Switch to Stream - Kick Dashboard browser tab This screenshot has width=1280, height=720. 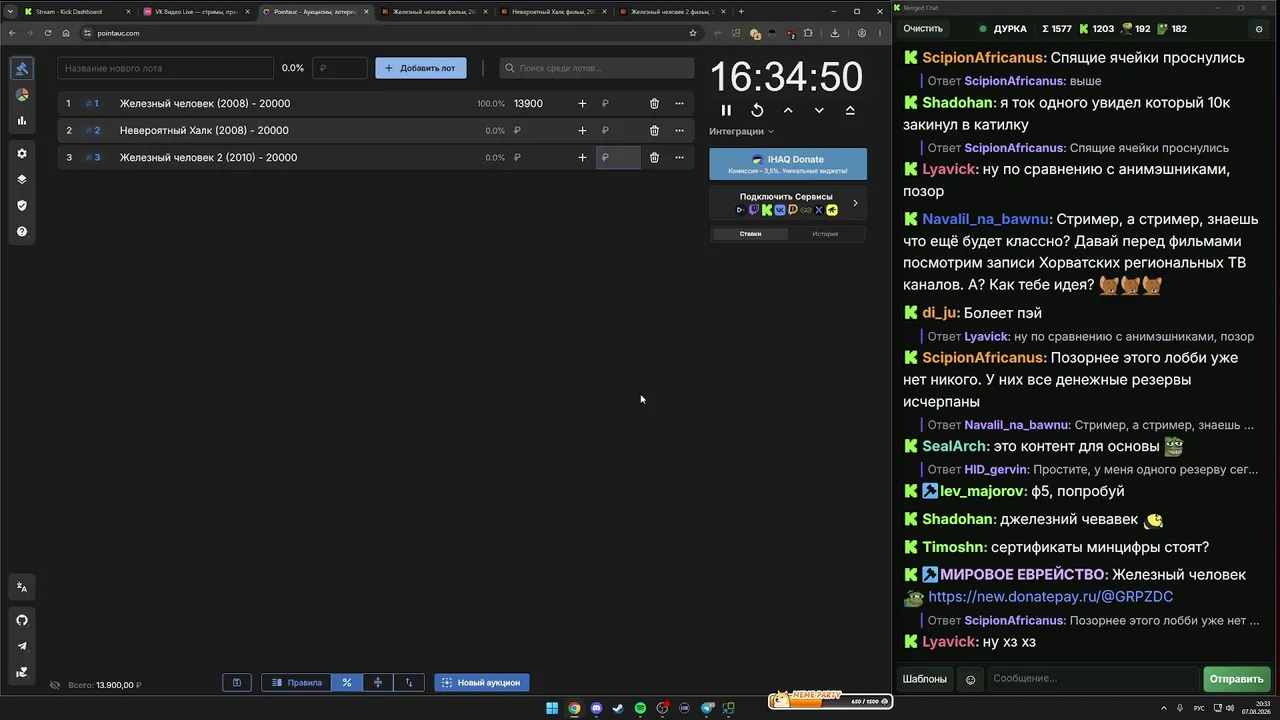(76, 11)
